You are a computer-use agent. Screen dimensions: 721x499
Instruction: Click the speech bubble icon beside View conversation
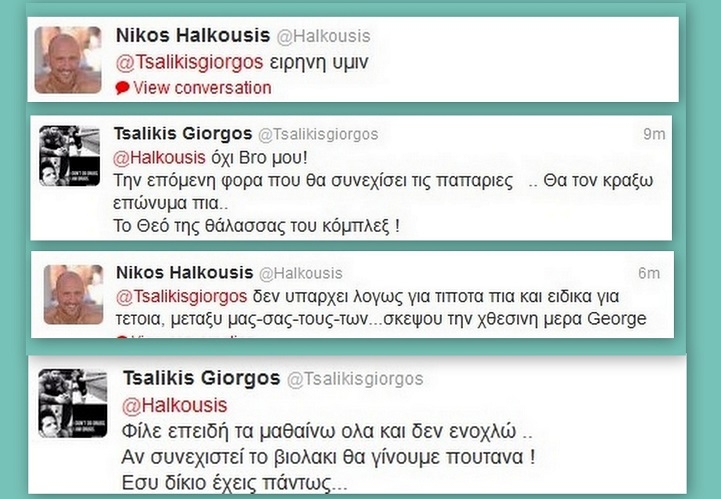click(122, 87)
